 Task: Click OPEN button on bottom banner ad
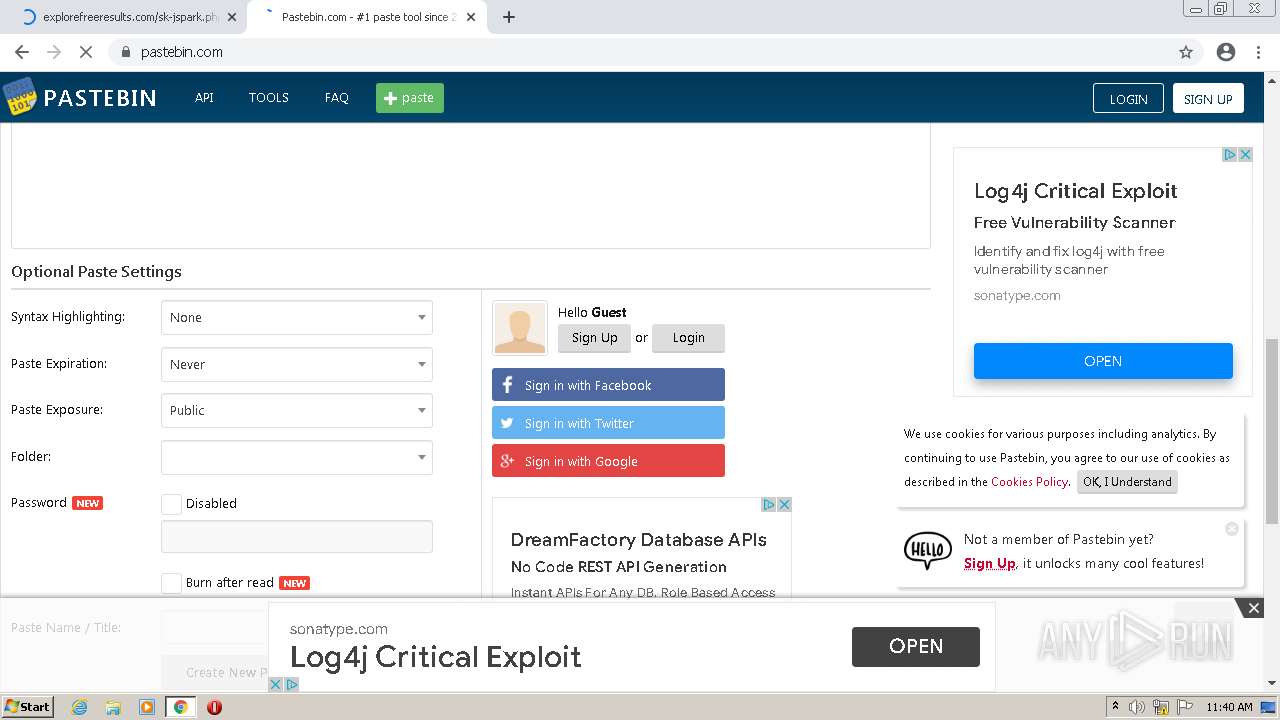(916, 646)
